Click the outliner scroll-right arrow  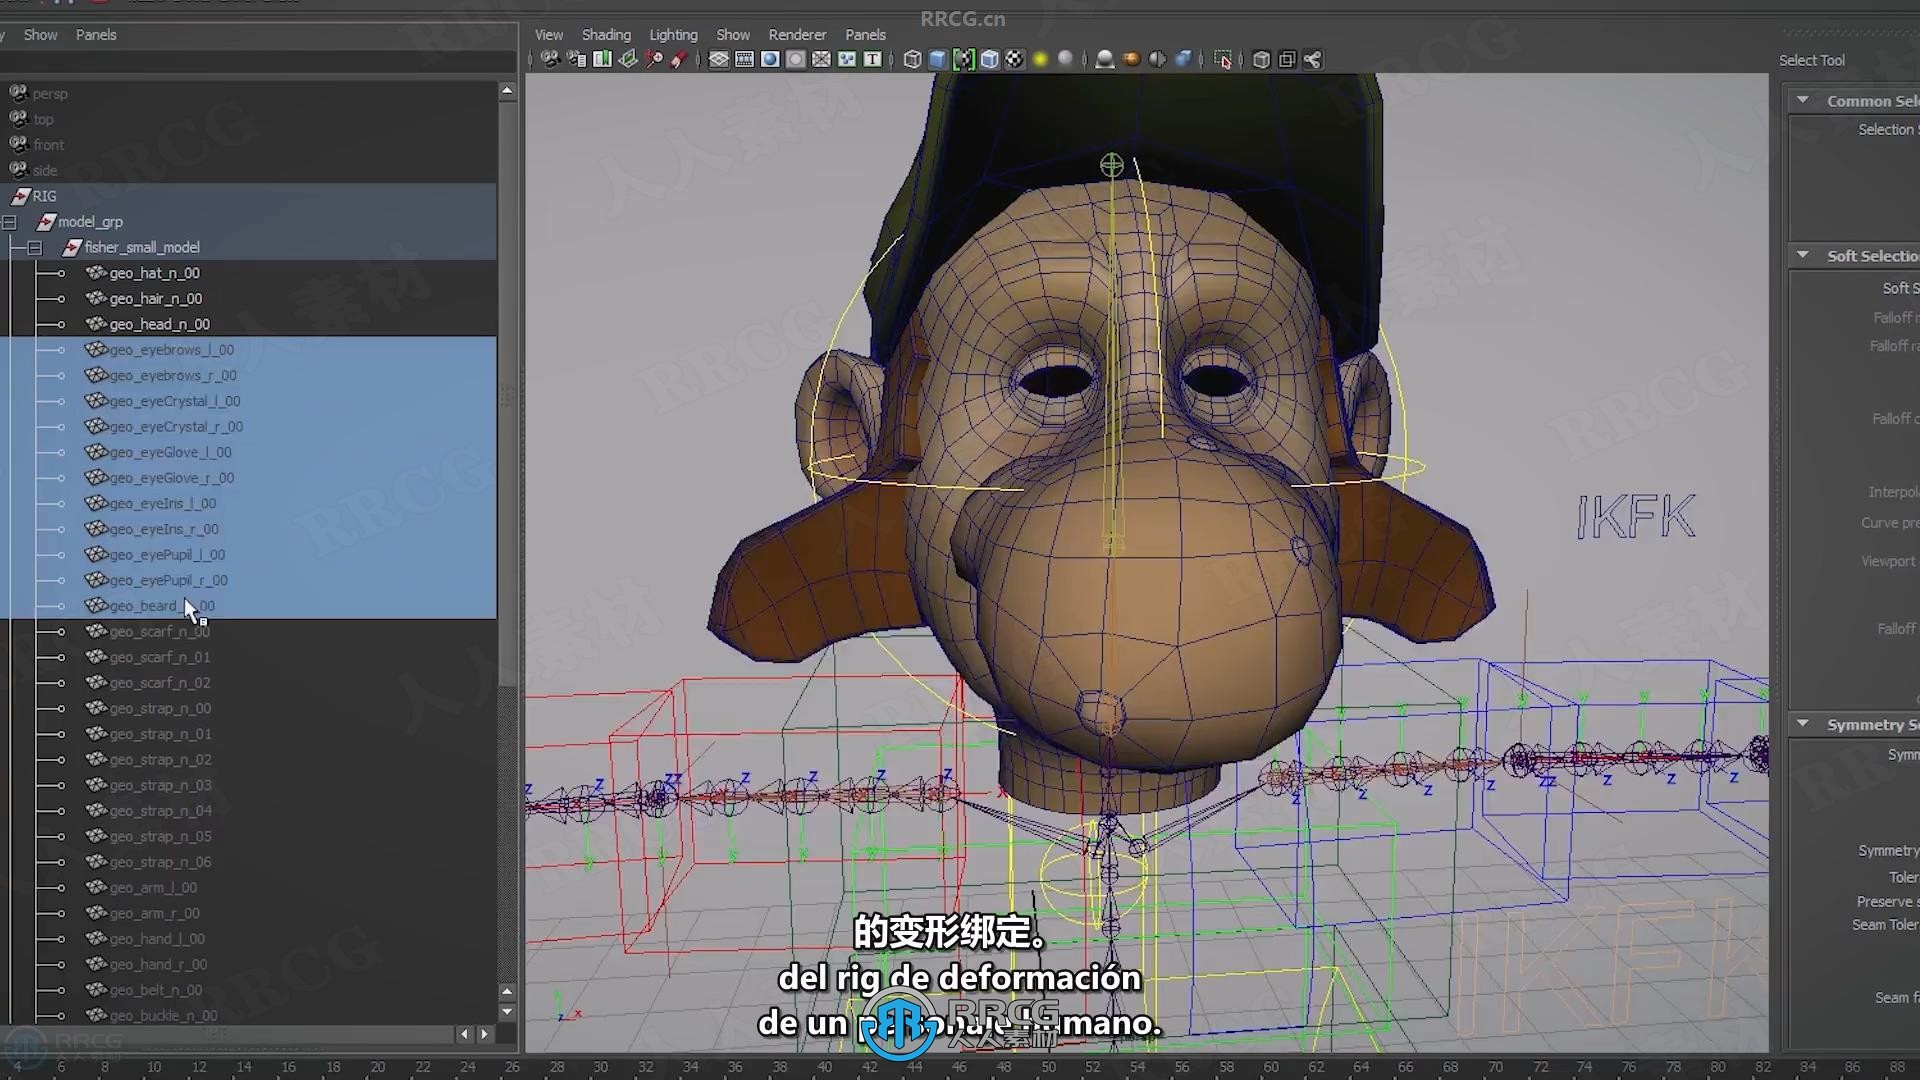(485, 1034)
